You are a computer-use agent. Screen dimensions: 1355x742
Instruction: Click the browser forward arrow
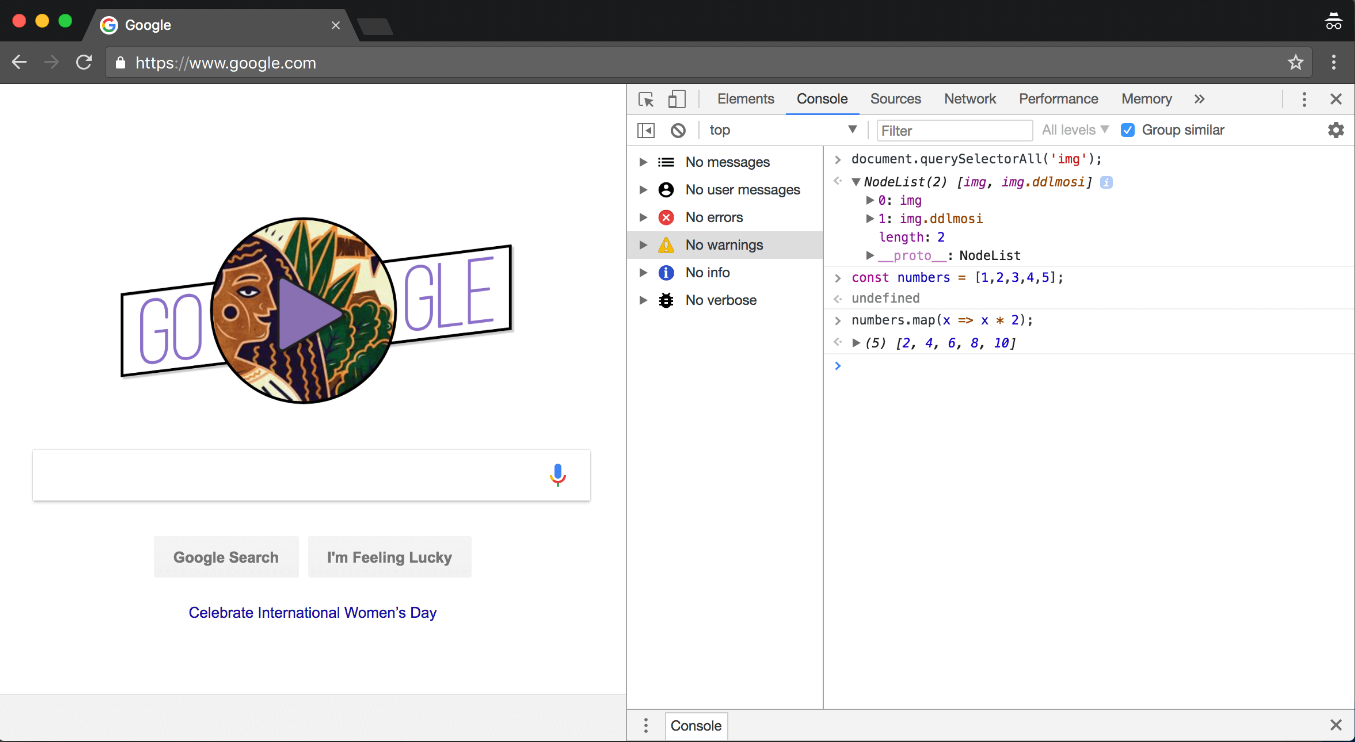[x=51, y=62]
